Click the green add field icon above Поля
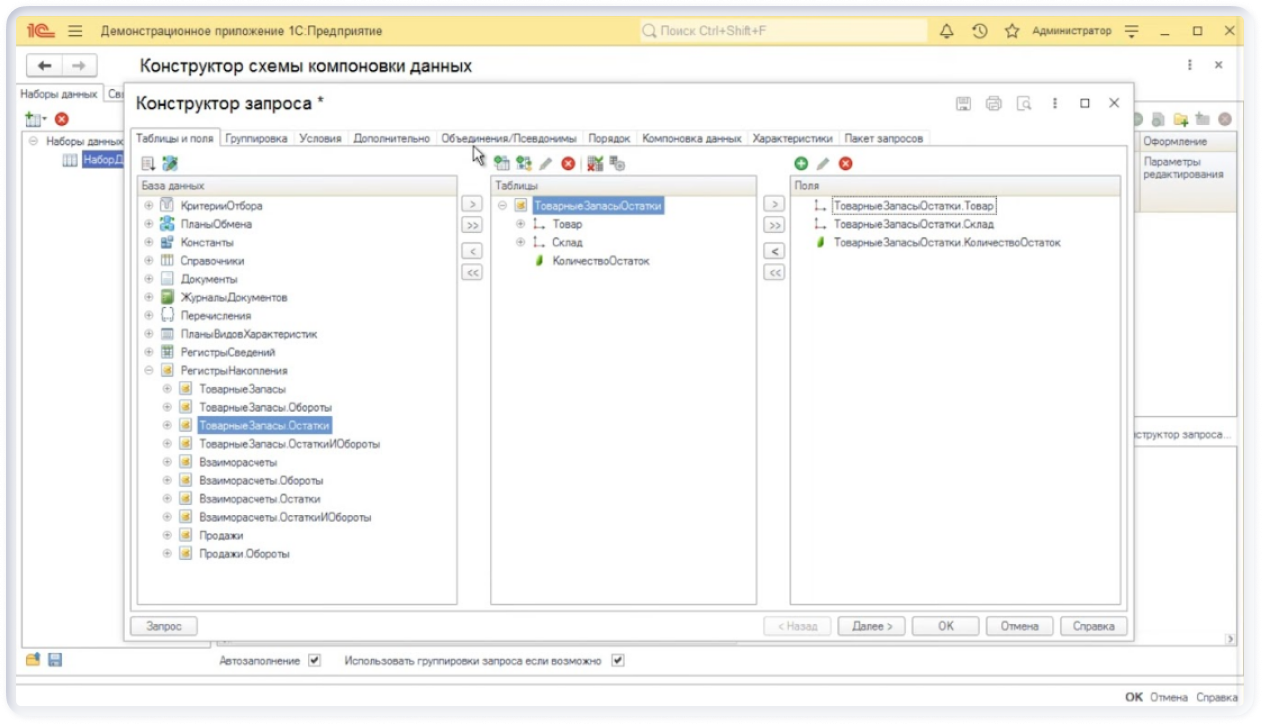Viewport: 1262px width, 724px height. 801,163
